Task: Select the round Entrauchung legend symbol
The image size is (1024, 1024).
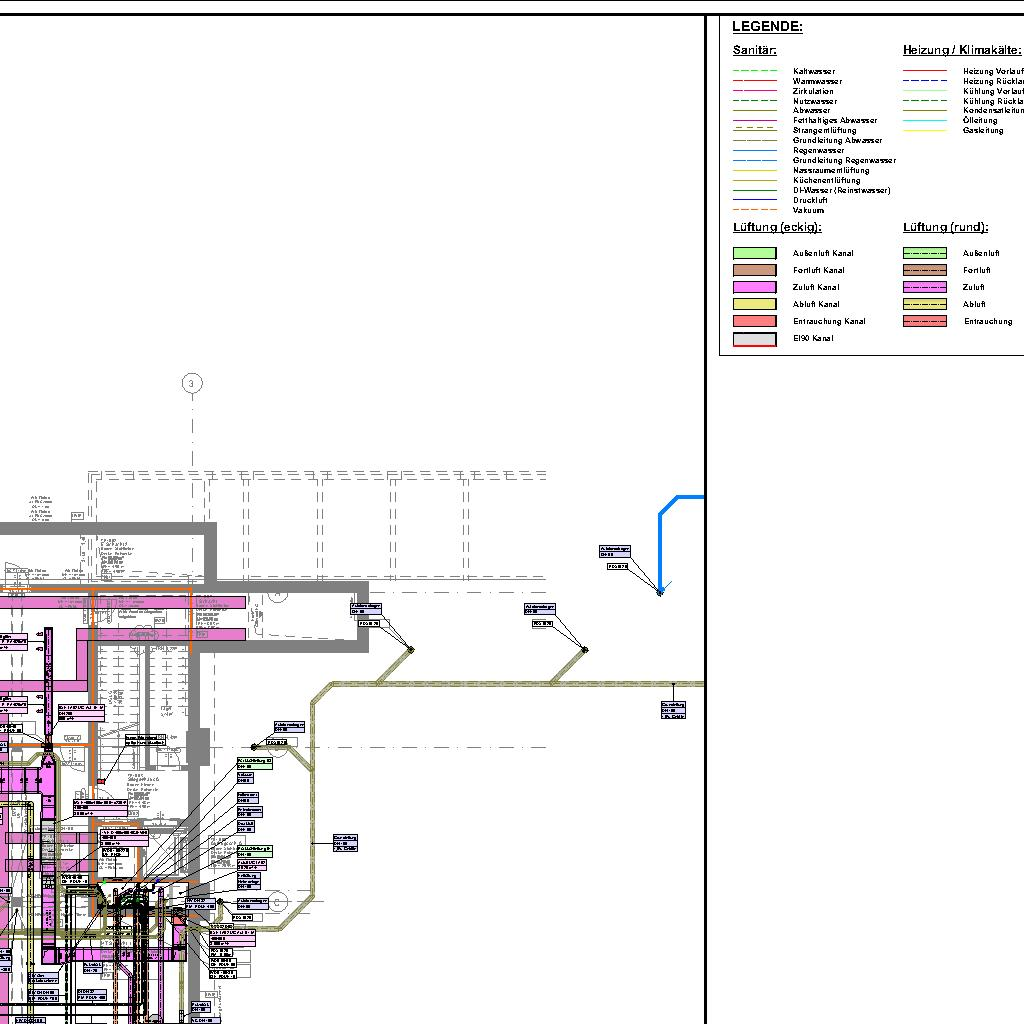Action: (x=924, y=322)
